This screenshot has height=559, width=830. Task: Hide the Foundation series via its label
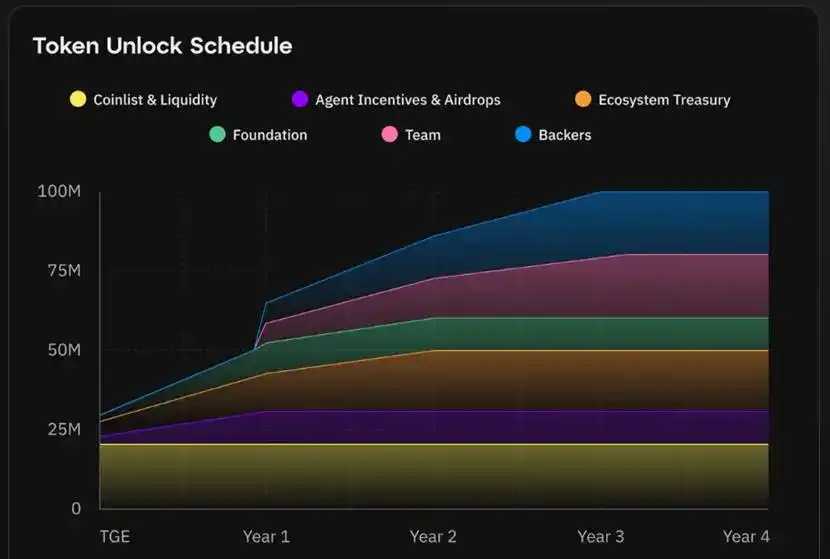pyautogui.click(x=270, y=135)
